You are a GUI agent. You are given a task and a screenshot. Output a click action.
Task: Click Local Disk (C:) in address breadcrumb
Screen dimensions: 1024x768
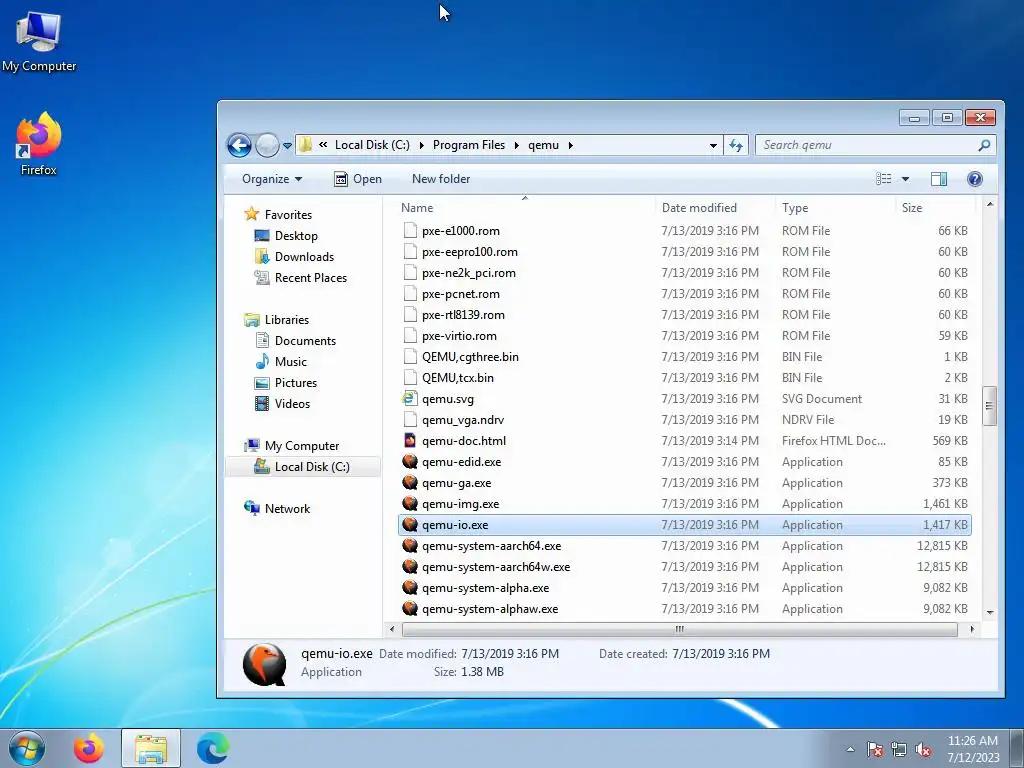(372, 145)
